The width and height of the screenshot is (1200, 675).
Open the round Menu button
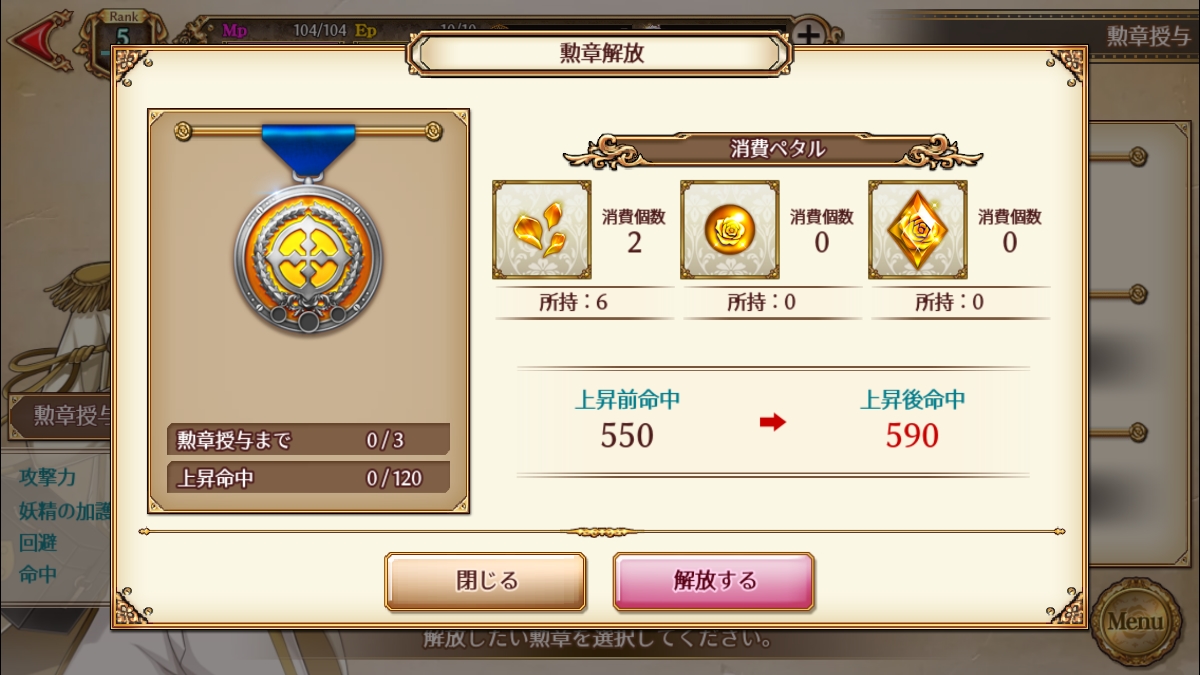pos(1135,621)
